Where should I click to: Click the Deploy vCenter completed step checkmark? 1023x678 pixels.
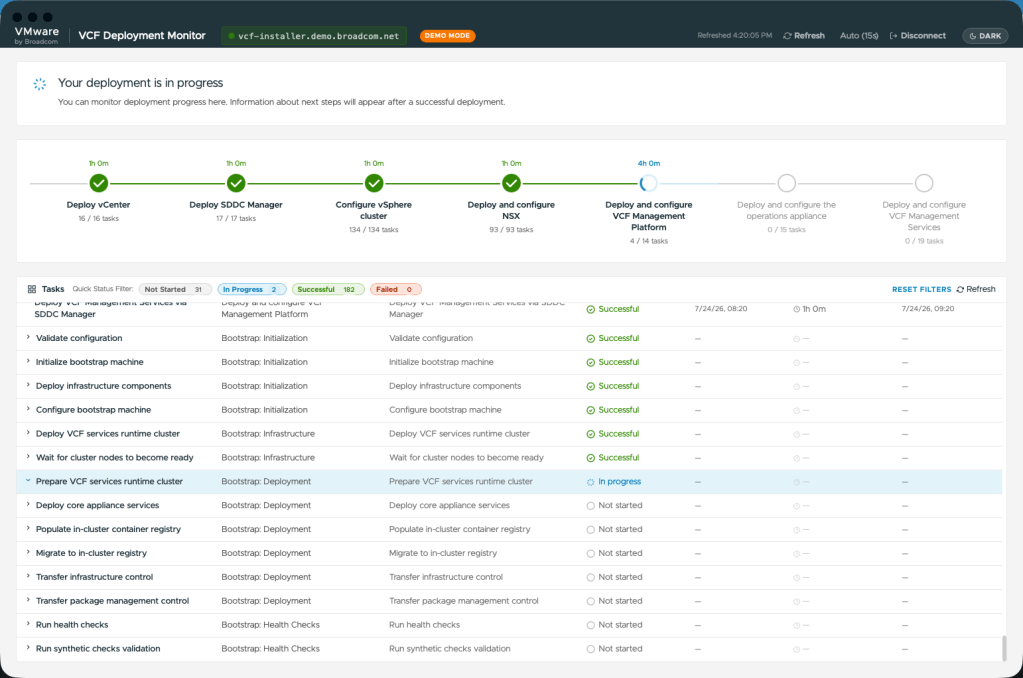coord(99,183)
